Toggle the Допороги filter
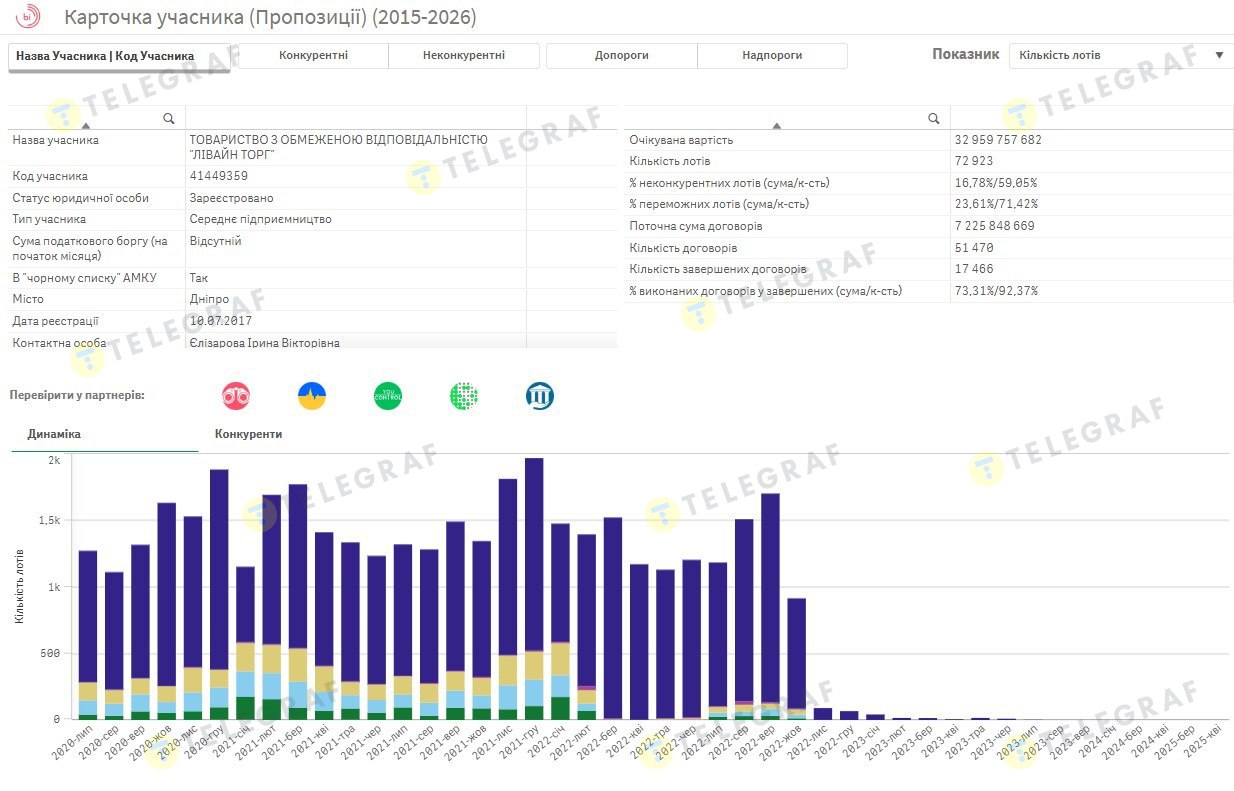 pos(621,56)
